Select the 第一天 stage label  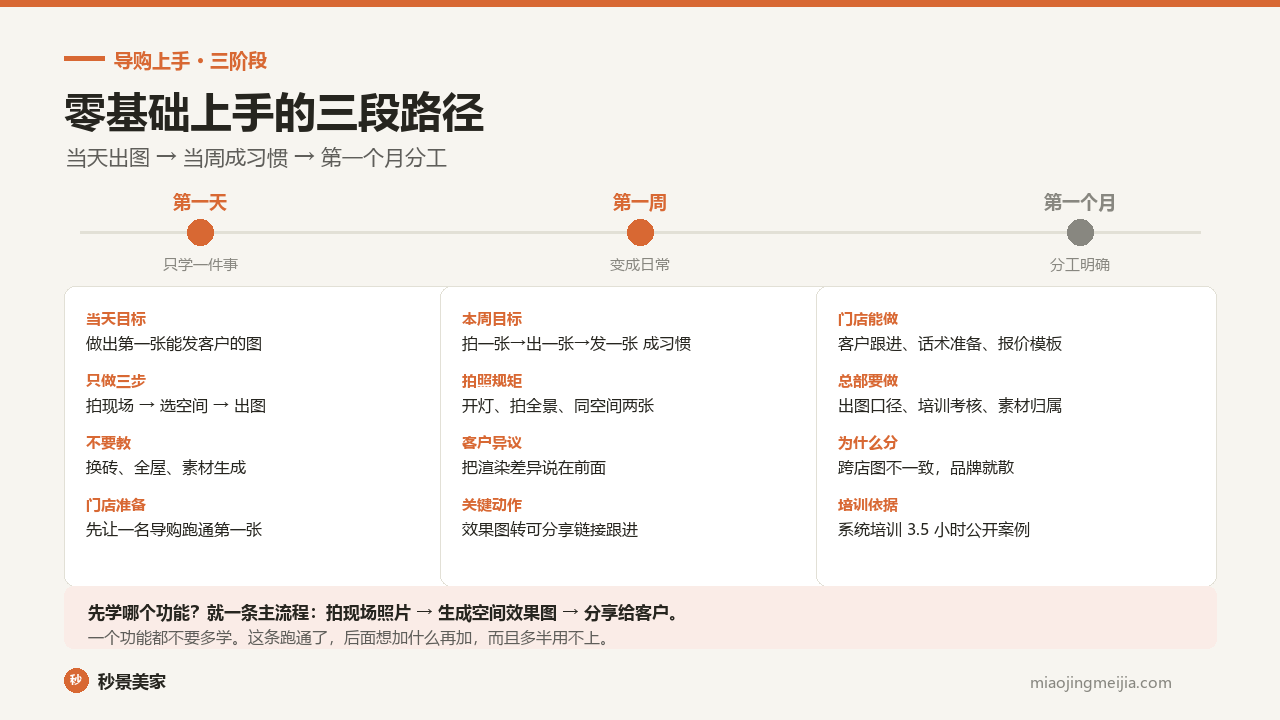click(200, 203)
